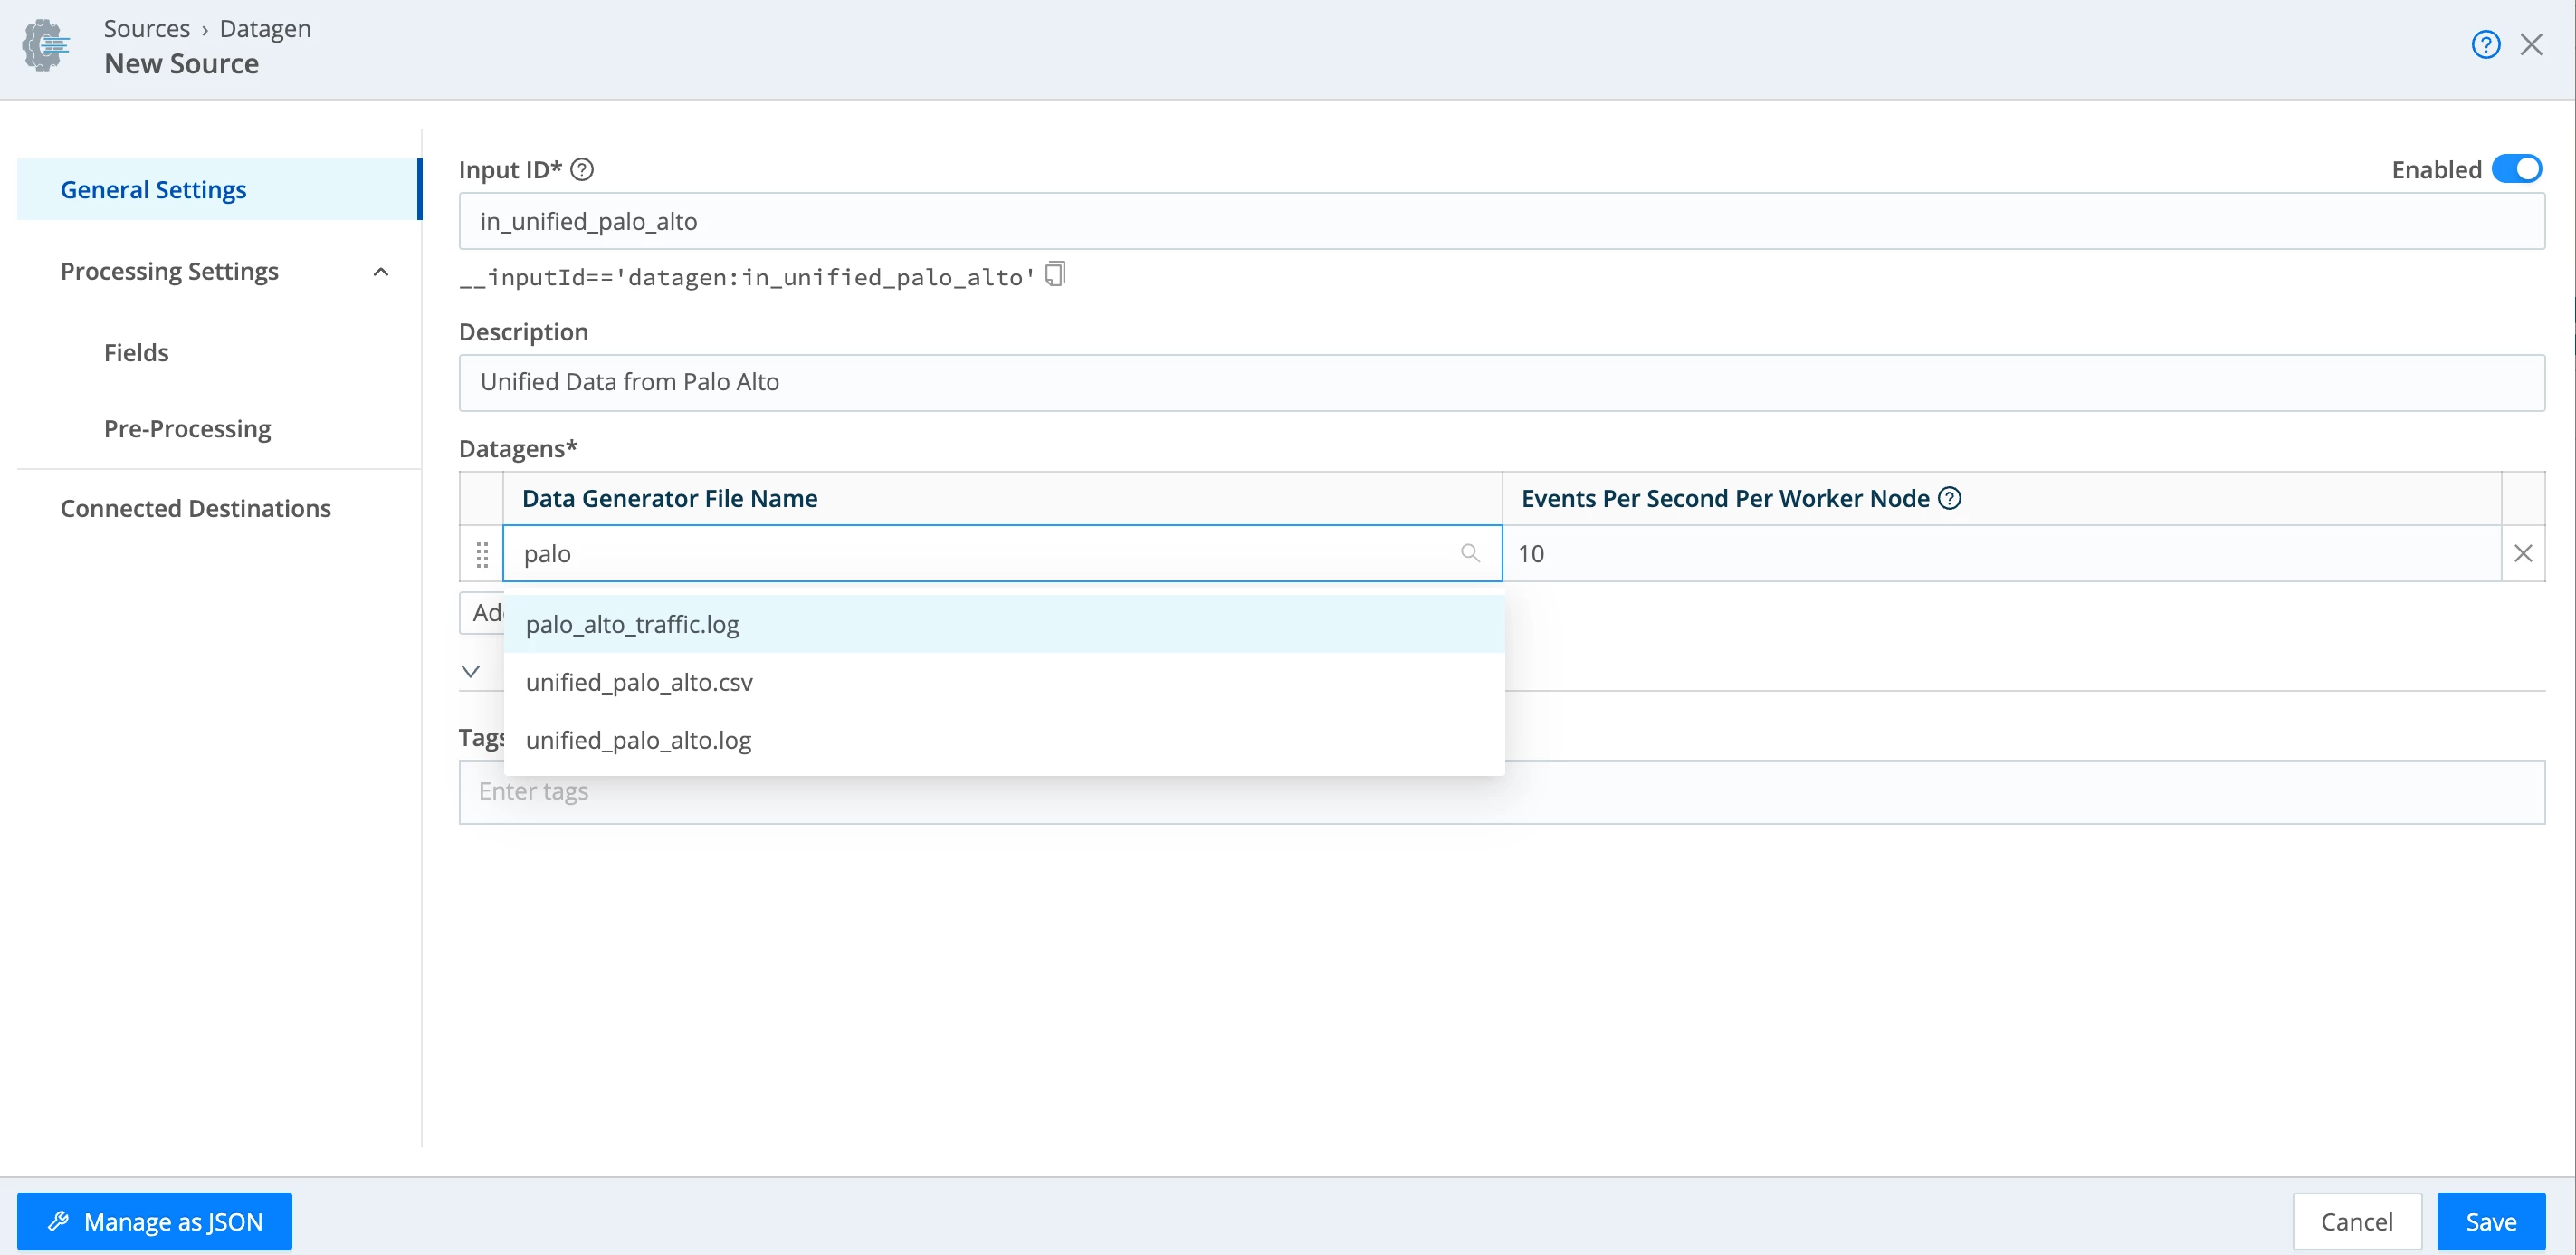
Task: Click the Input ID help tooltip icon
Action: point(582,170)
